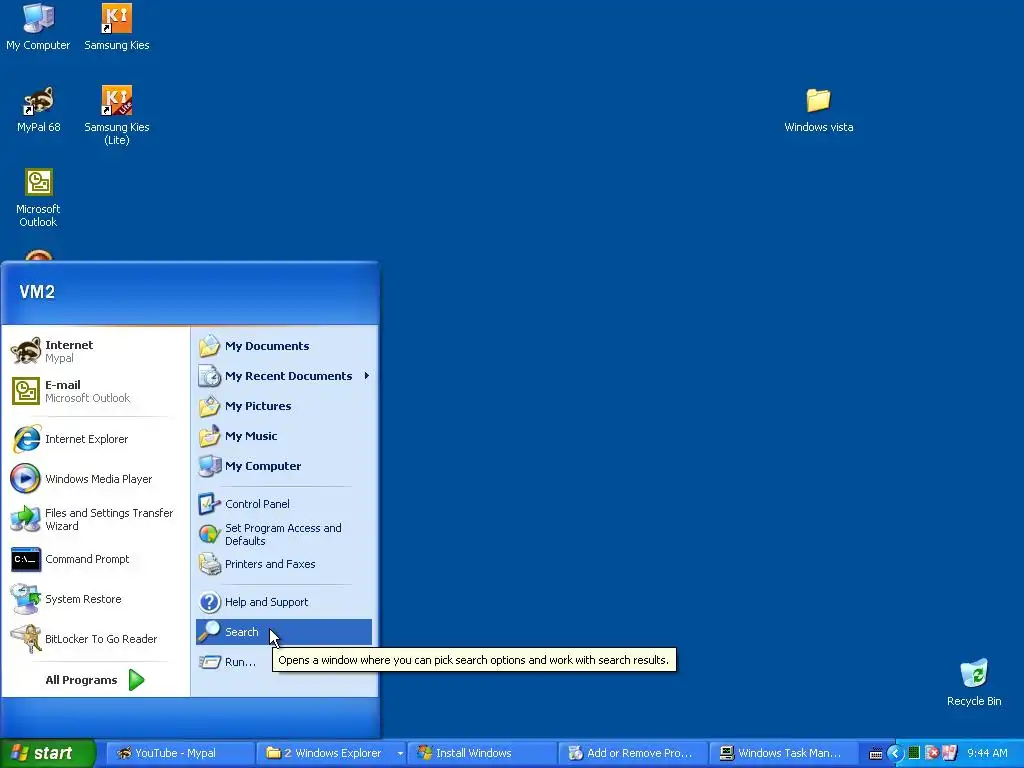The width and height of the screenshot is (1024, 768).
Task: Open Control Panel from Start menu
Action: [284, 504]
